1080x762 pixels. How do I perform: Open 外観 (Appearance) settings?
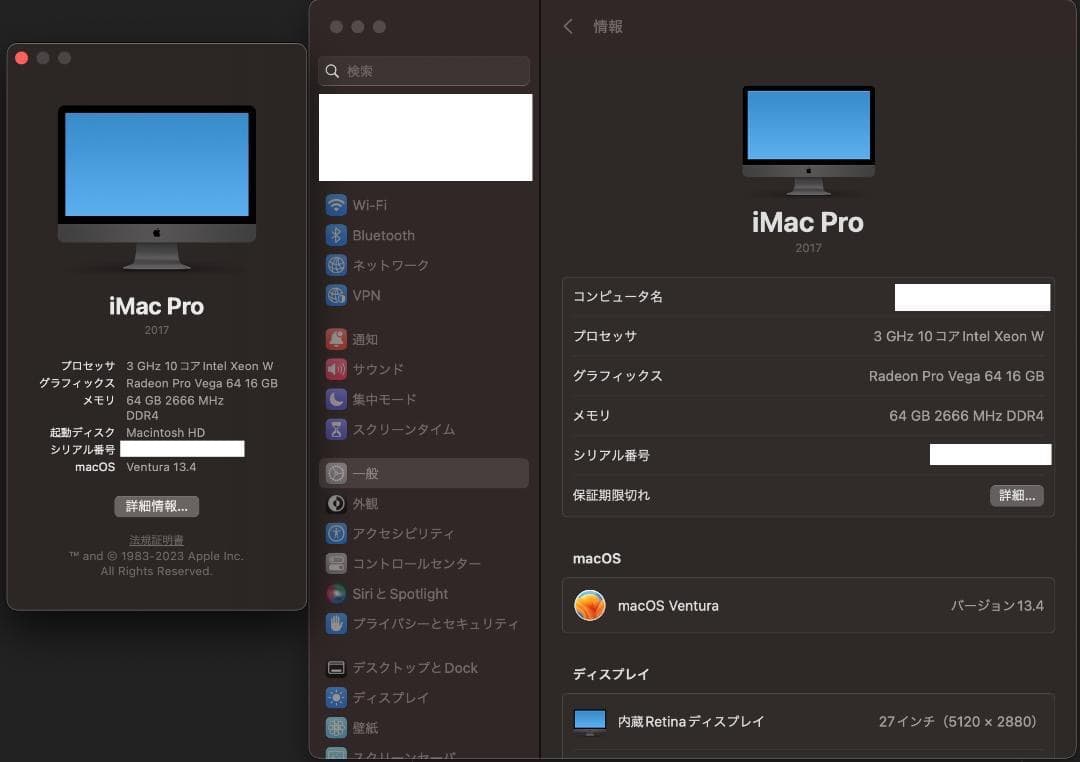click(x=365, y=503)
